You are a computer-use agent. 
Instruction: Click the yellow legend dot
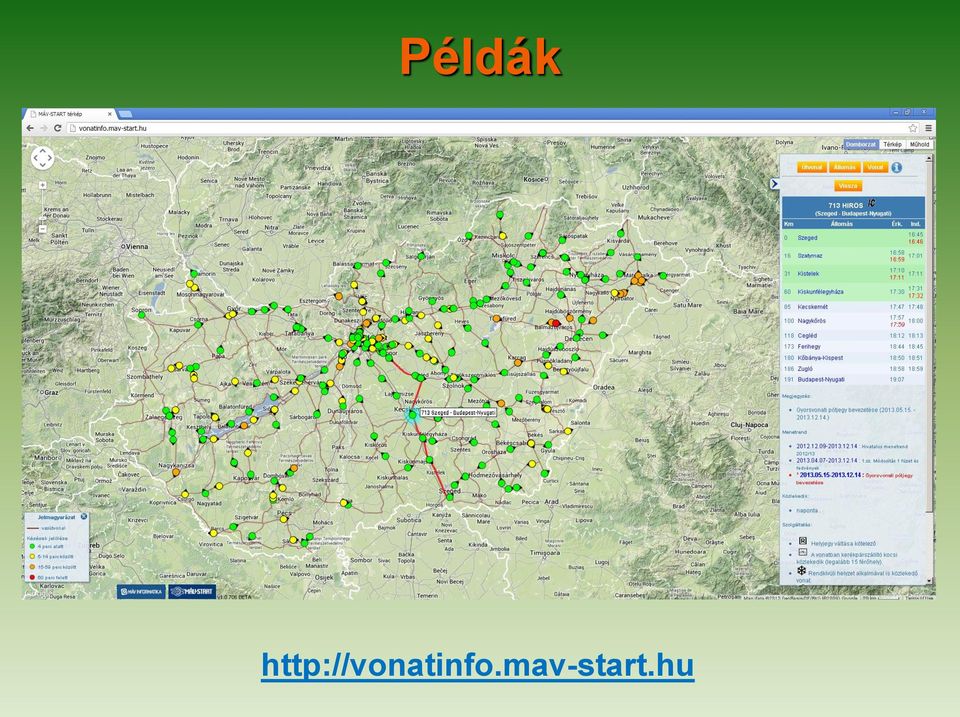(x=32, y=557)
